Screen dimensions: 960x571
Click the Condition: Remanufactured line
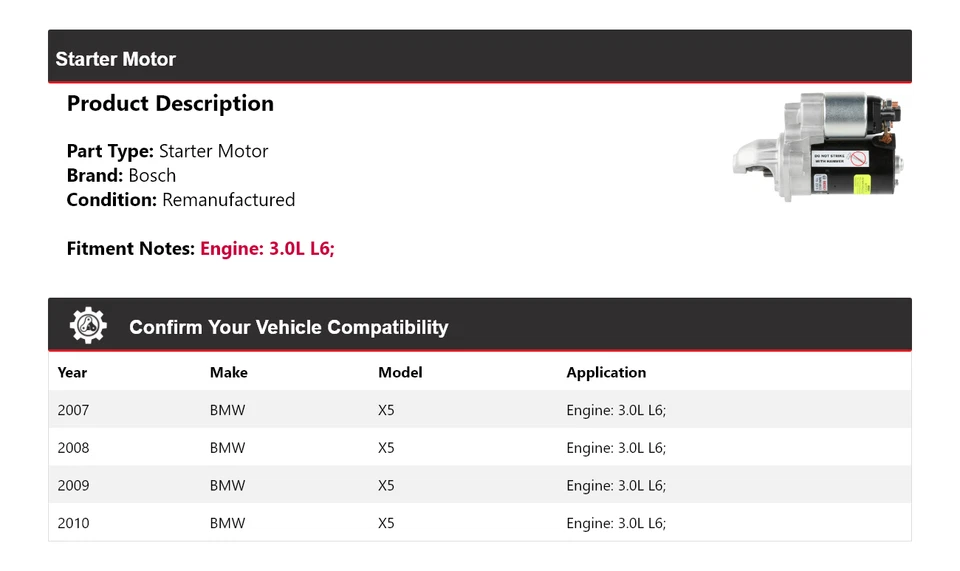coord(180,200)
